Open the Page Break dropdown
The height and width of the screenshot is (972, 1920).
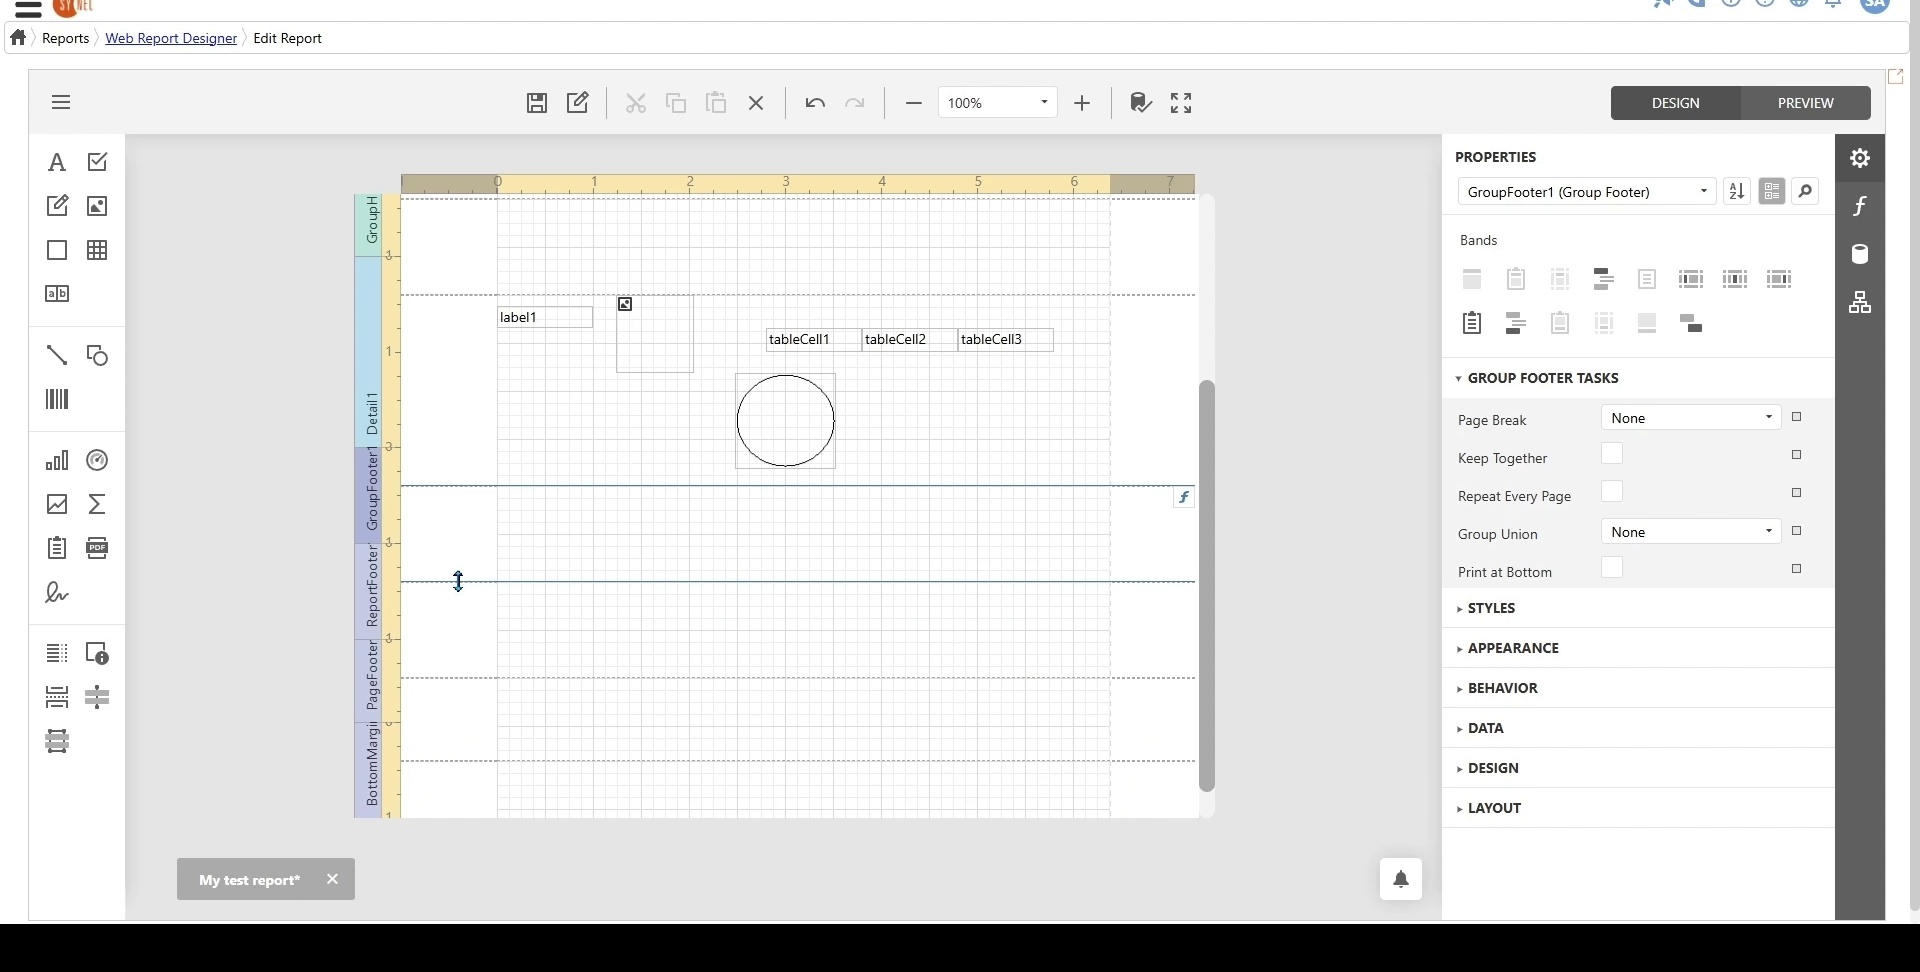click(1691, 417)
